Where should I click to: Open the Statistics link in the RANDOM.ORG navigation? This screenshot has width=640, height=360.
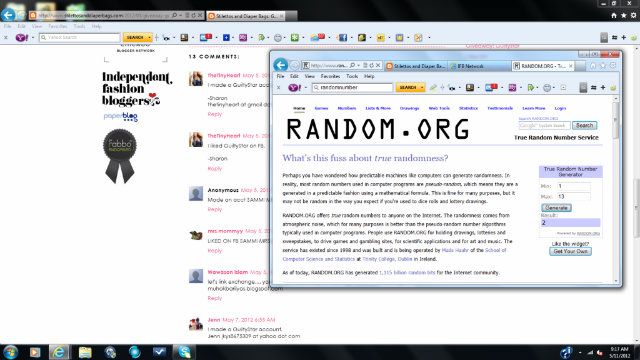[x=468, y=108]
